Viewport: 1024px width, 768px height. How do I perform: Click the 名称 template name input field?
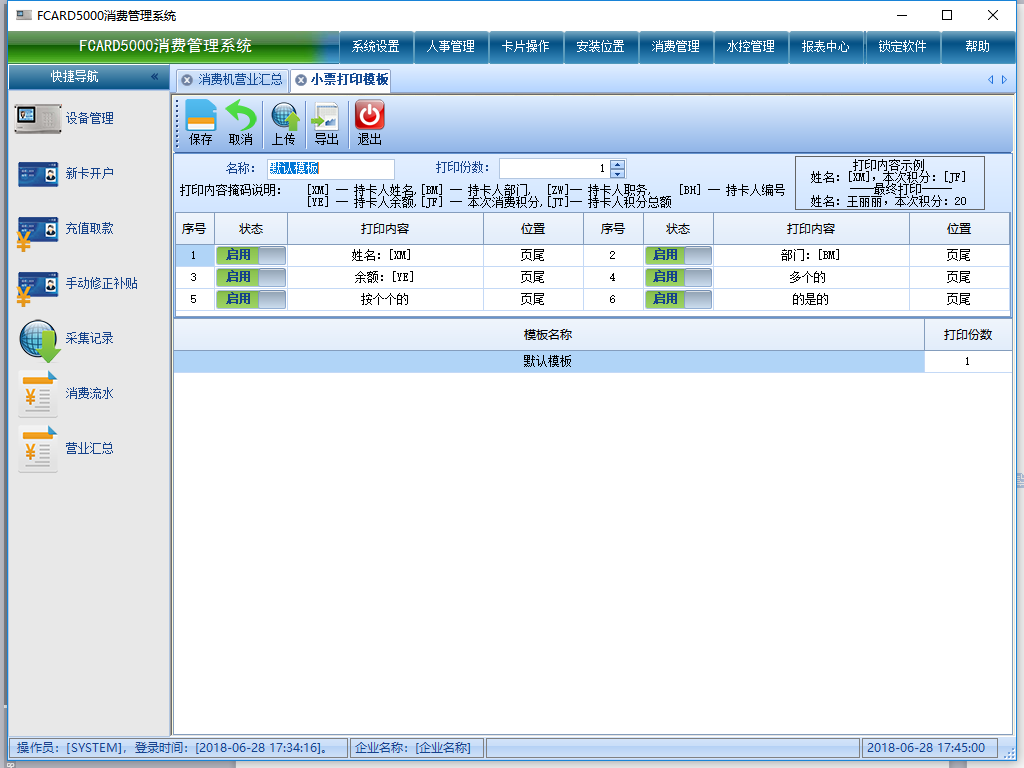330,169
